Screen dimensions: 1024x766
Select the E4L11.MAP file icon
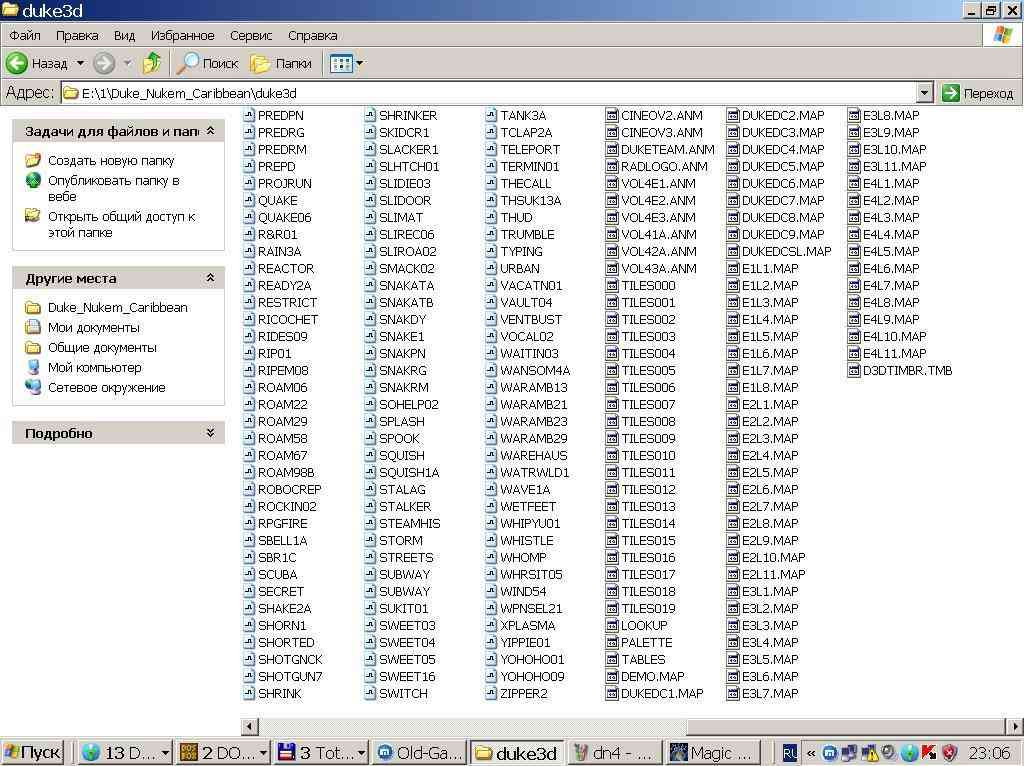pyautogui.click(x=854, y=353)
